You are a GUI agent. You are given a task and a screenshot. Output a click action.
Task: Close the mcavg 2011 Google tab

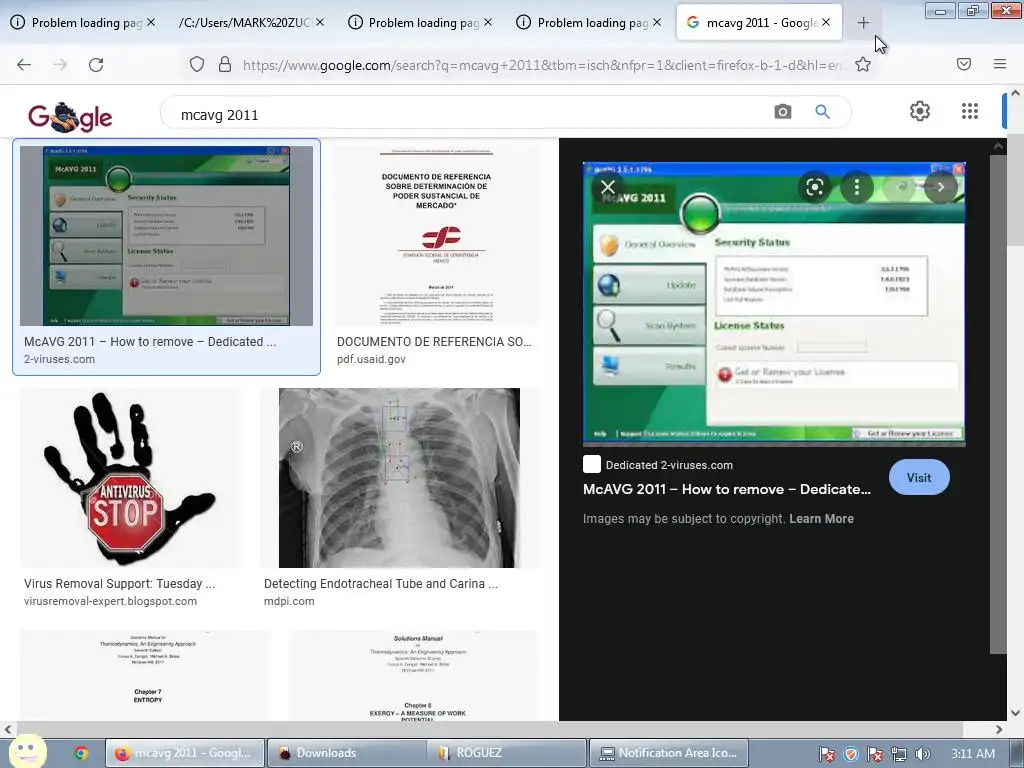pos(826,22)
